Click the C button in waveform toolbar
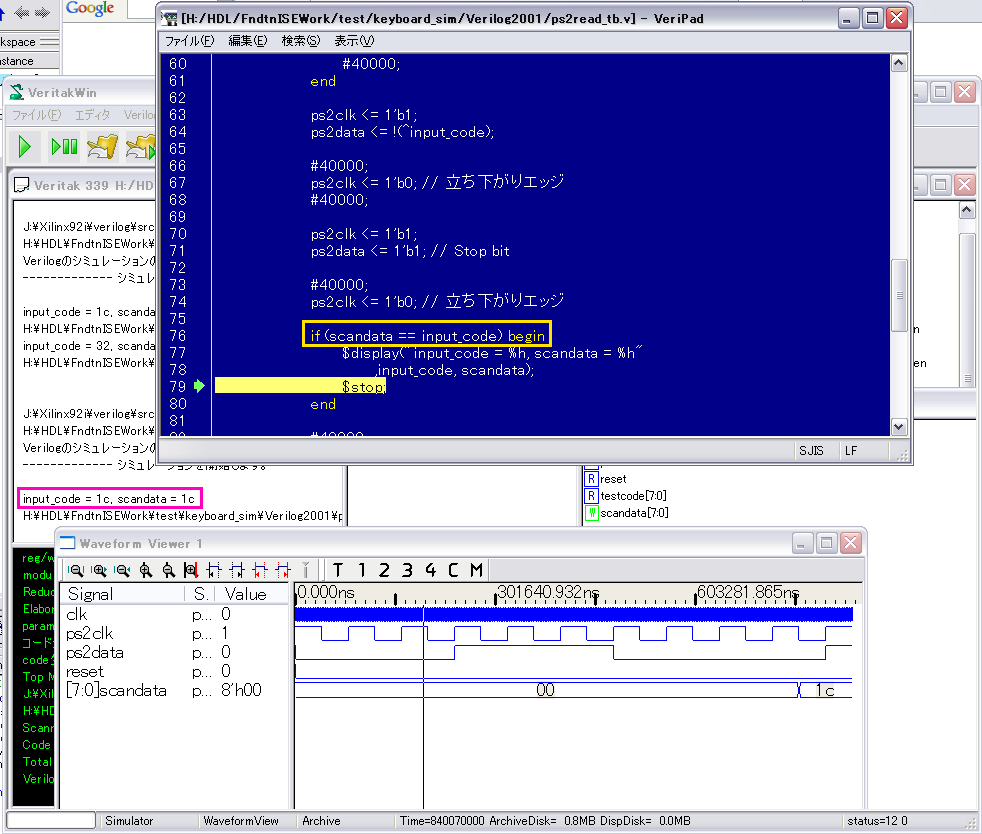The height and width of the screenshot is (834, 982). coord(453,570)
